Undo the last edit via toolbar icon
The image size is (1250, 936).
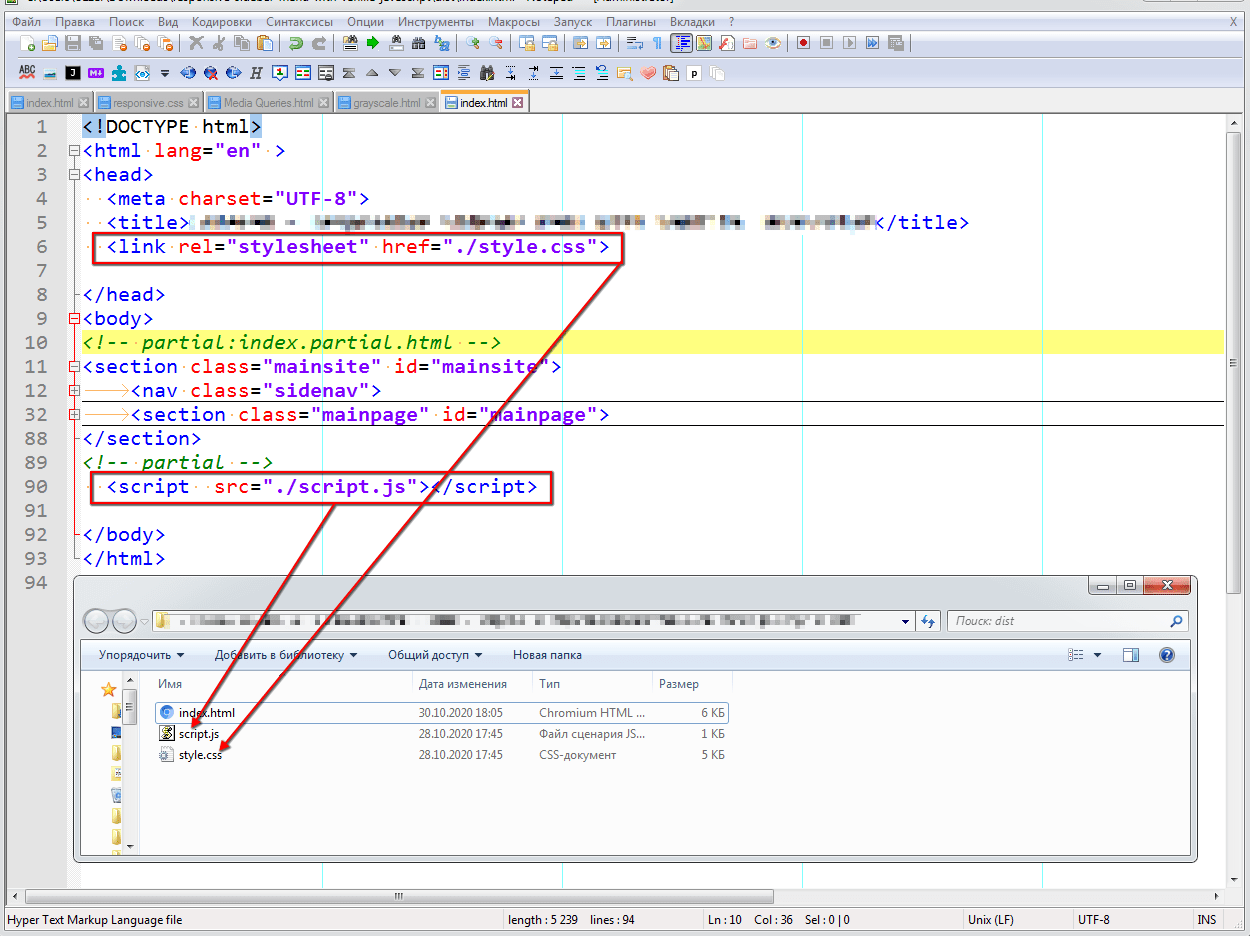pos(297,43)
